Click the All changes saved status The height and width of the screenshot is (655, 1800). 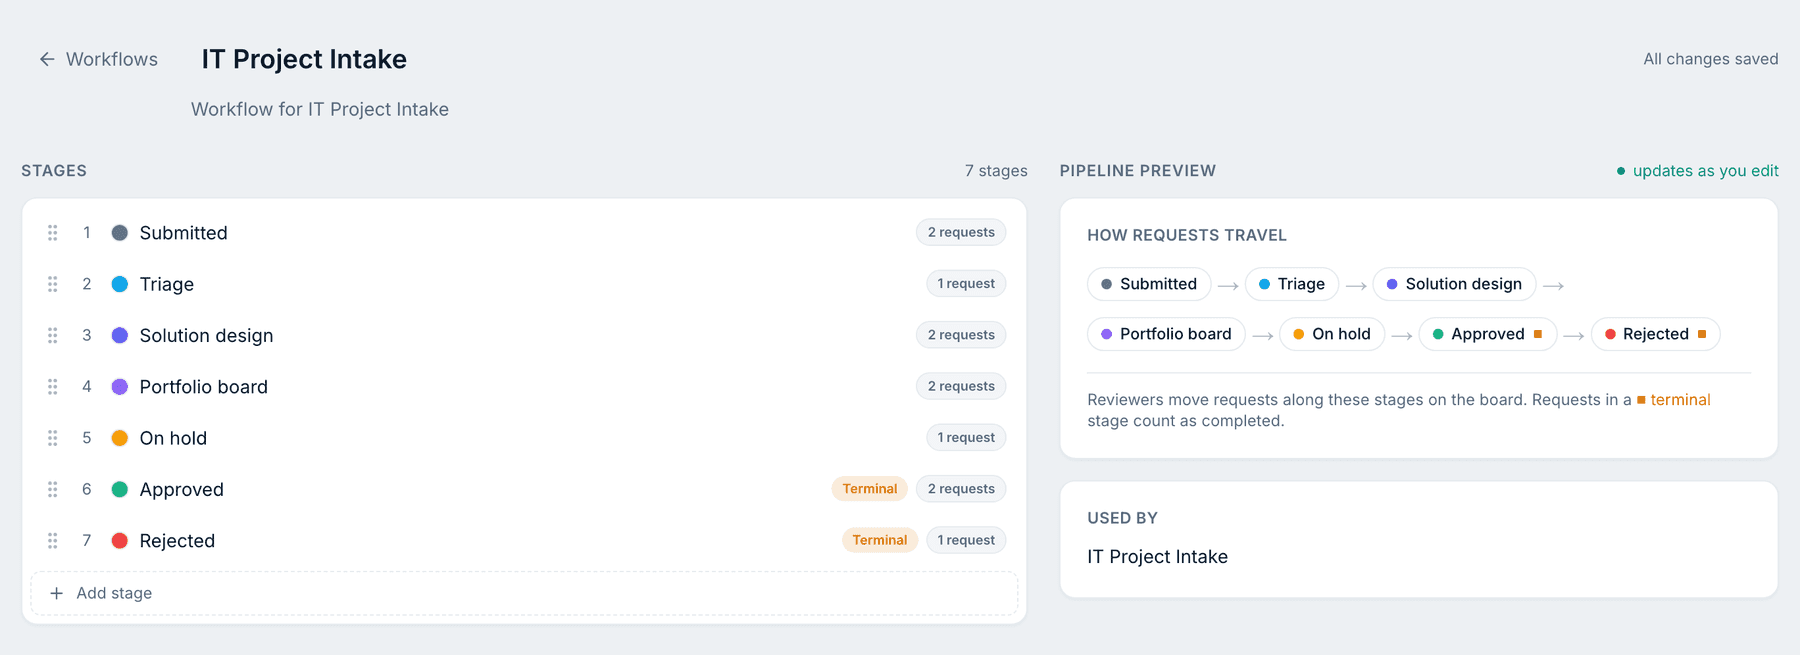(x=1711, y=59)
